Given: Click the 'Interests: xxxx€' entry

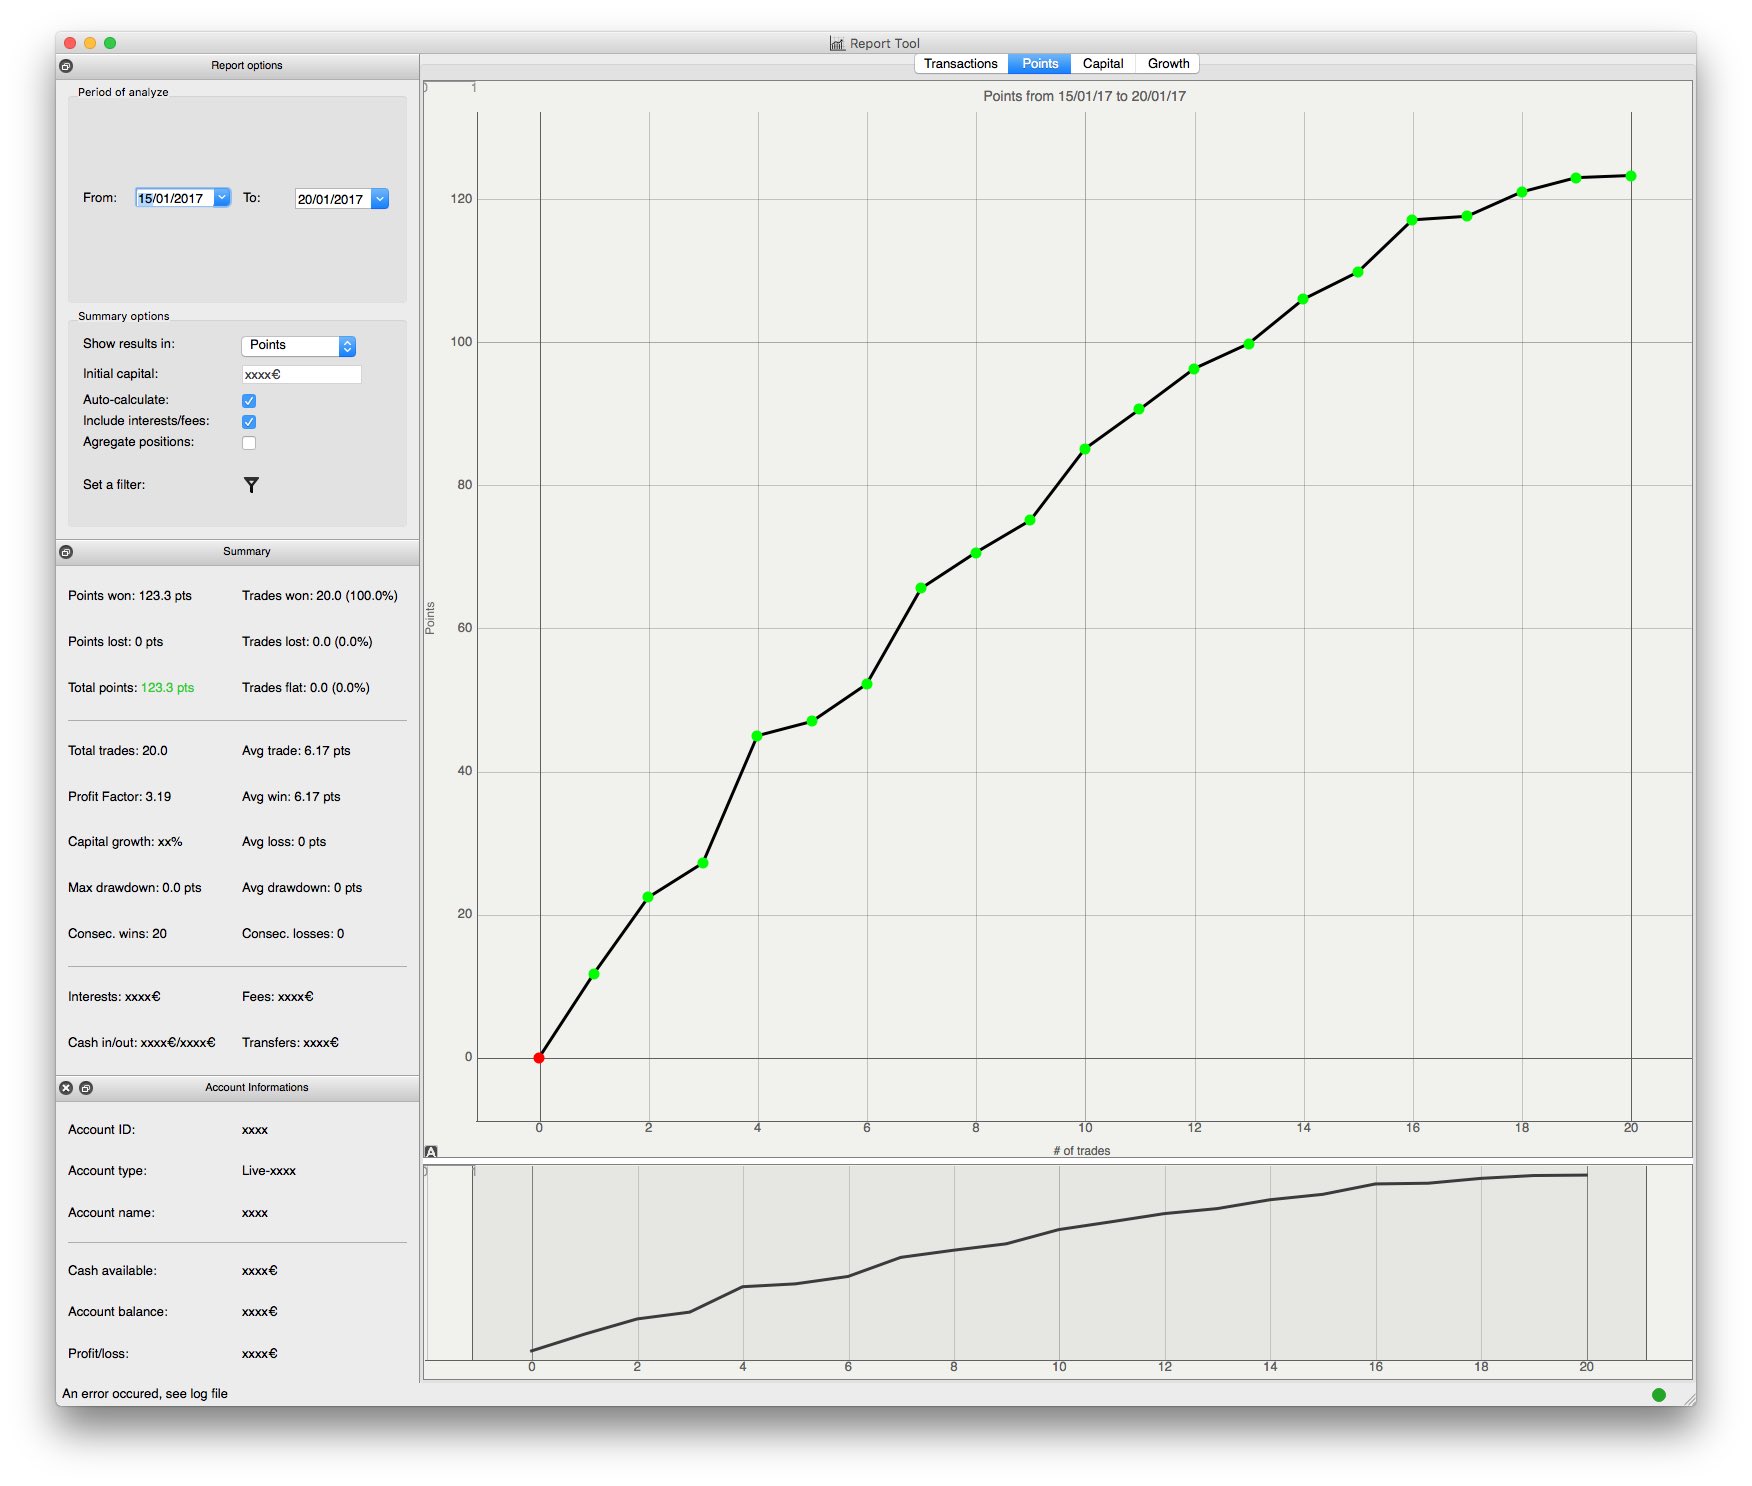Looking at the screenshot, I should point(114,997).
